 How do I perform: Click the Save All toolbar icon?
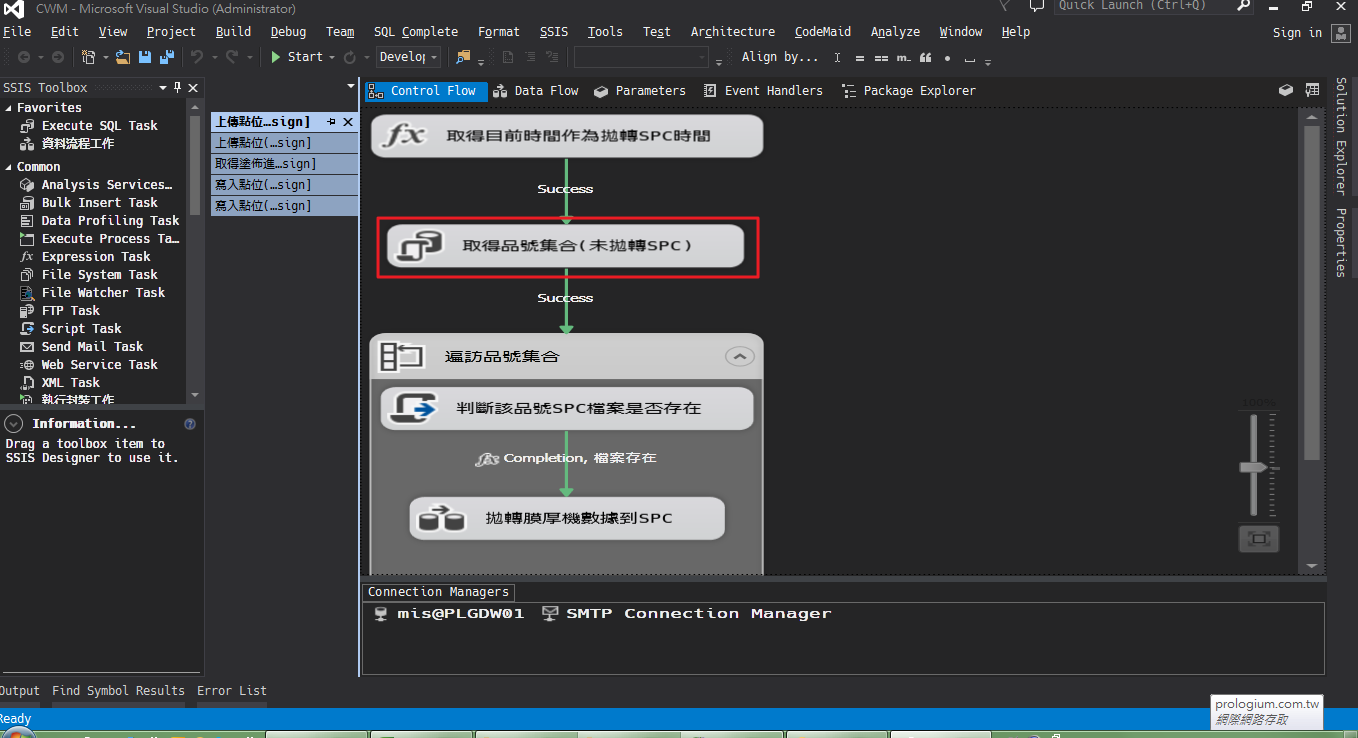(x=166, y=57)
